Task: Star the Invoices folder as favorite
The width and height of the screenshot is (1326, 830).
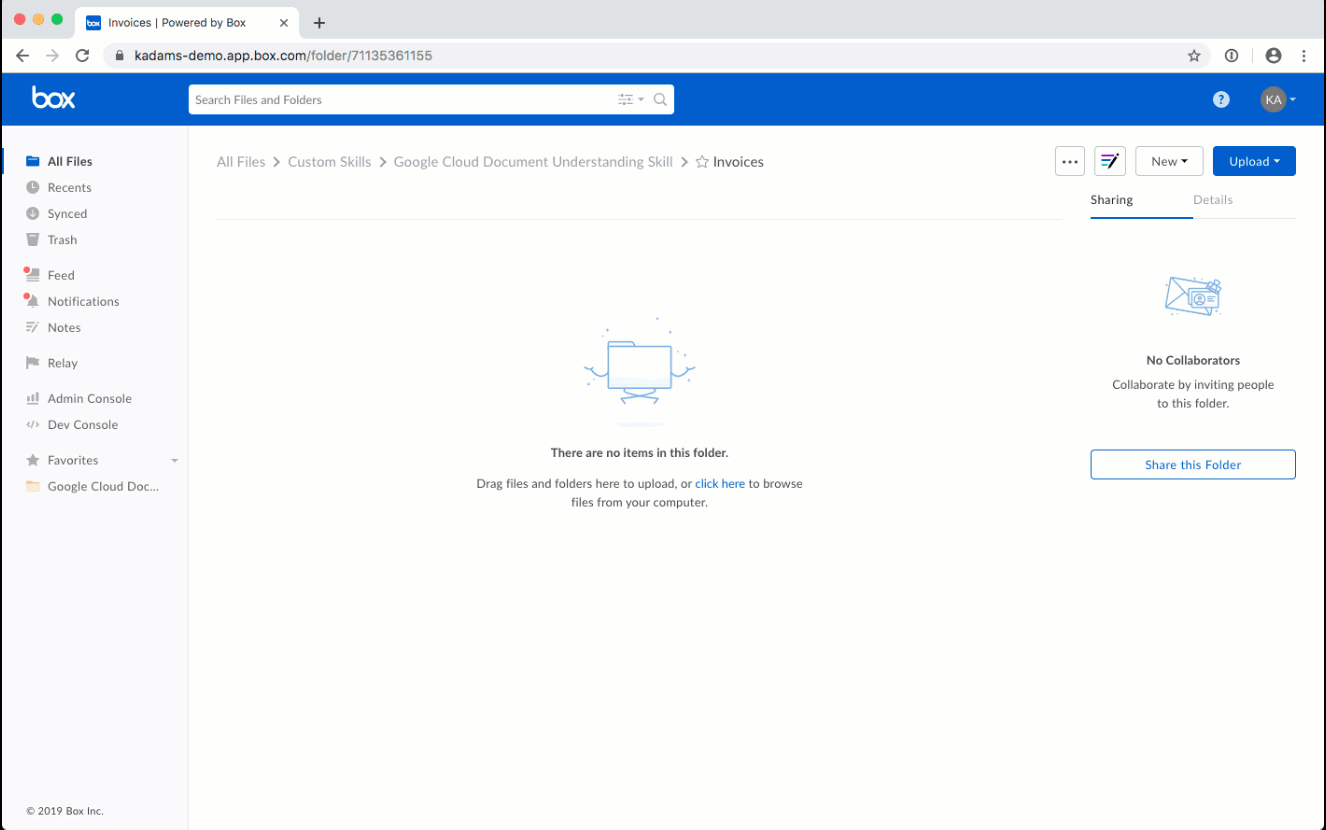Action: 702,162
